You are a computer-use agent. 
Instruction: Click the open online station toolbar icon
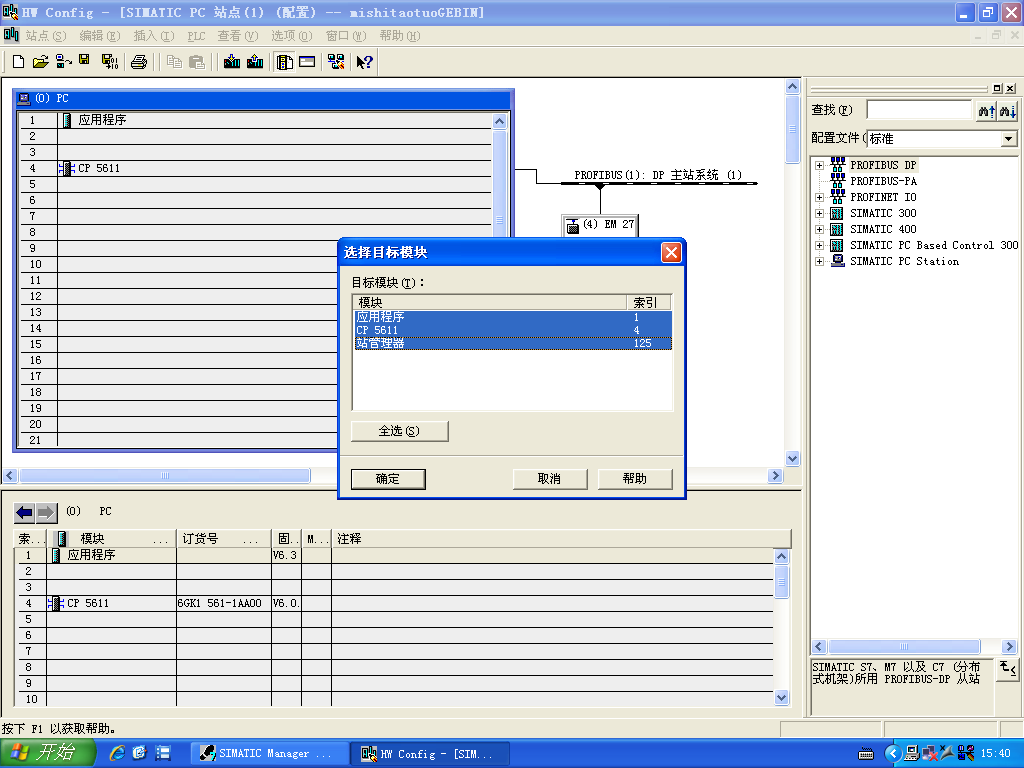pos(63,61)
